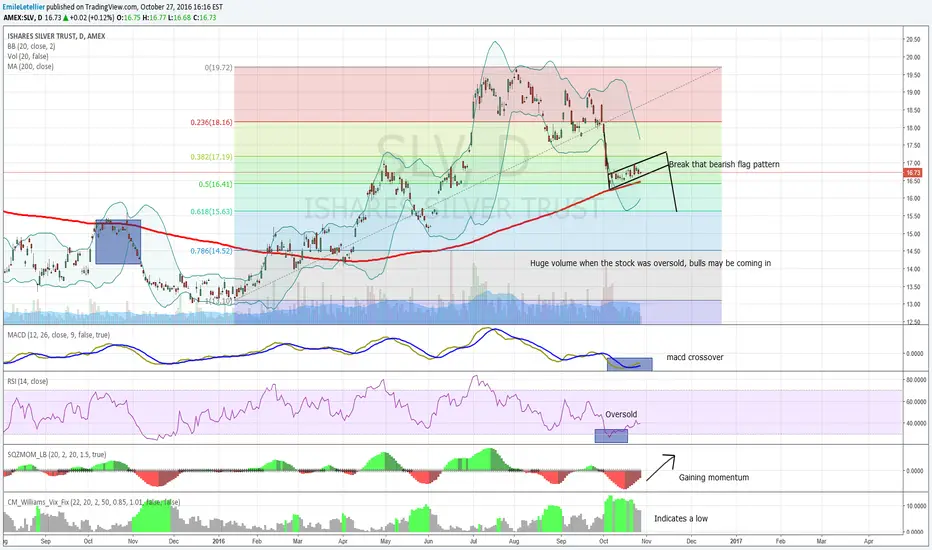Click the Fibonacci 0.618(15.63) level label
The image size is (932, 550).
pyautogui.click(x=211, y=212)
